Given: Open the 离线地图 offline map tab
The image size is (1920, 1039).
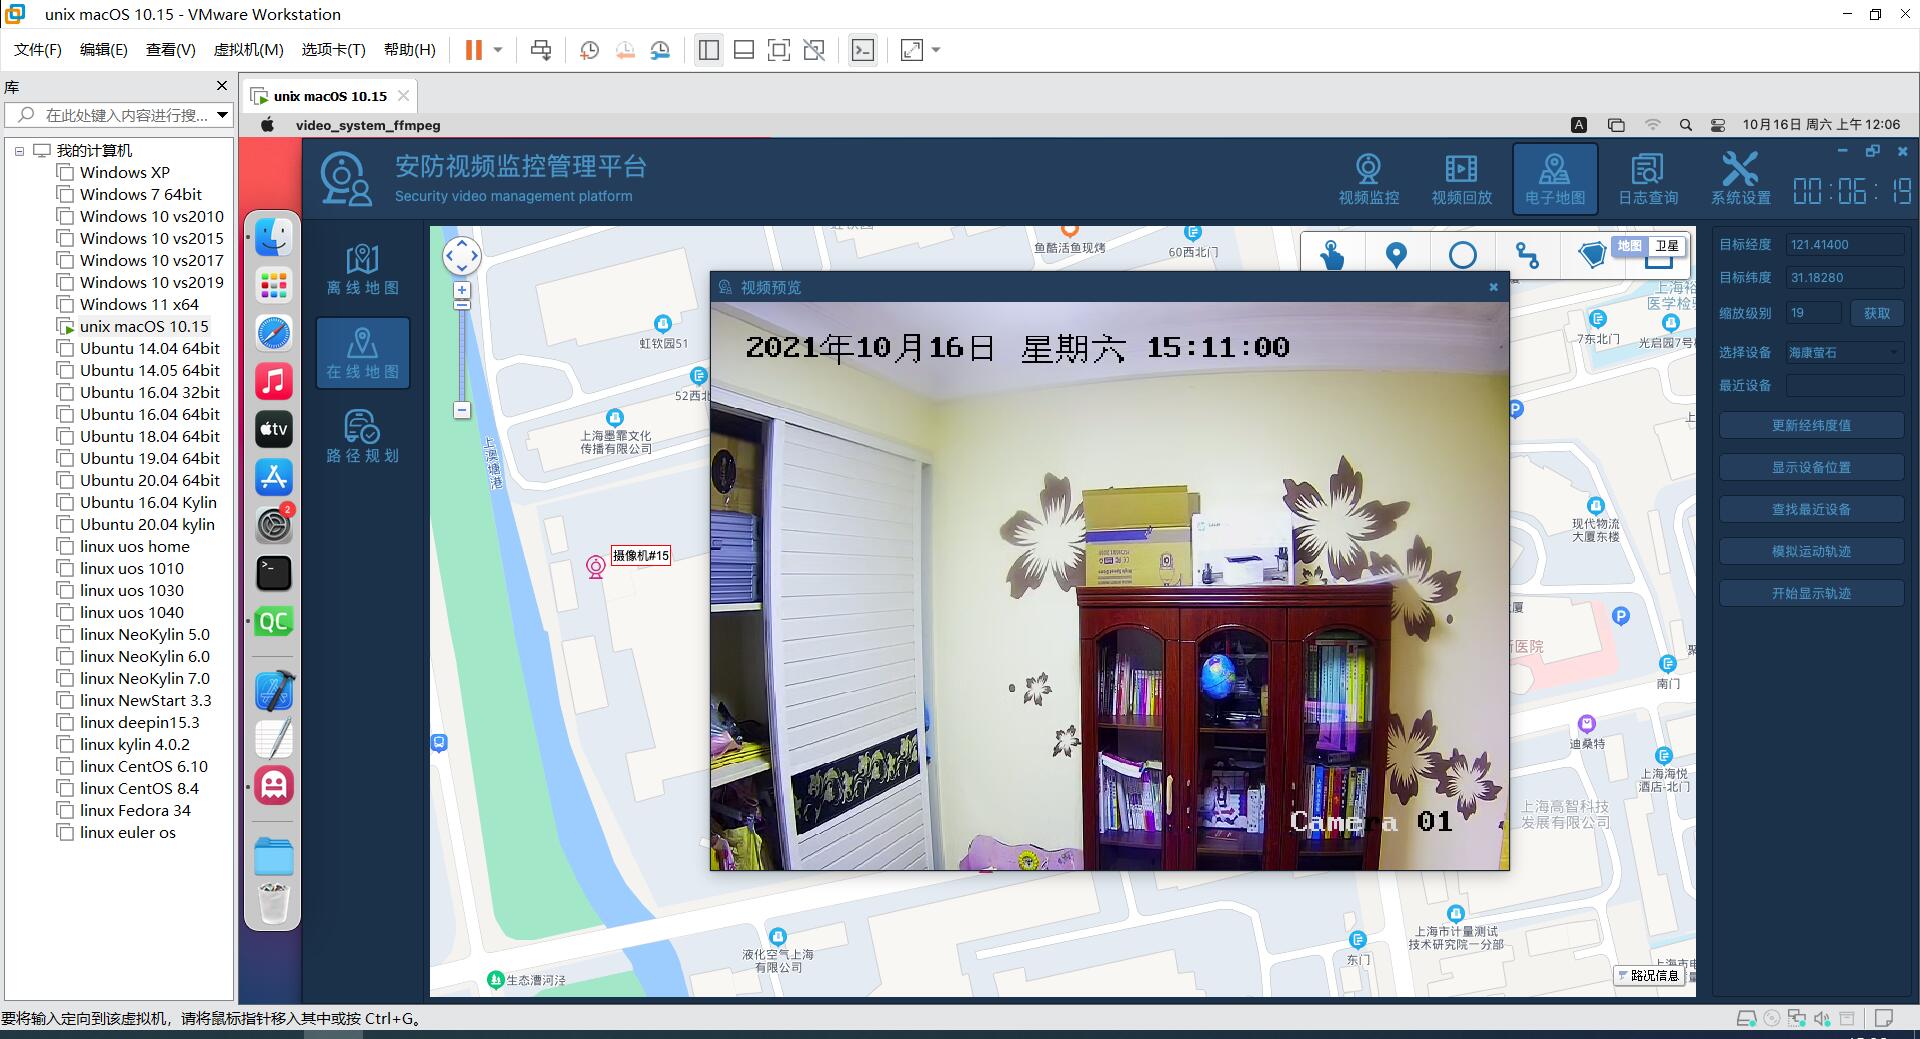Looking at the screenshot, I should coord(362,269).
